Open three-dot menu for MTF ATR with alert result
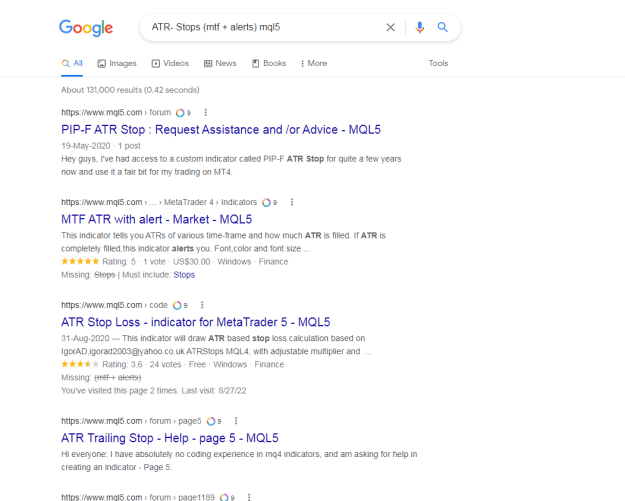The width and height of the screenshot is (625, 501). pos(292,202)
